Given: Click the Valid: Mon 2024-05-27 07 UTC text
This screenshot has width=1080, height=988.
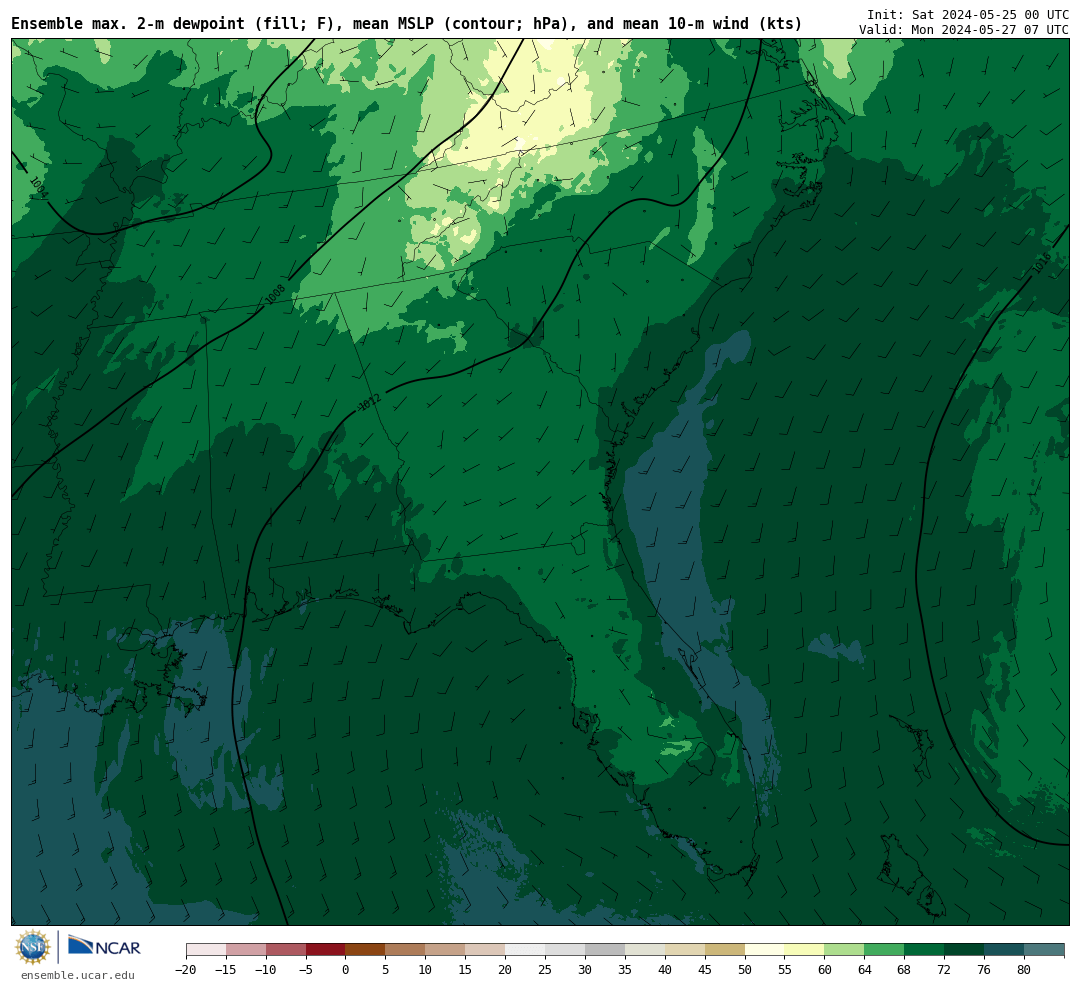Looking at the screenshot, I should point(964,30).
